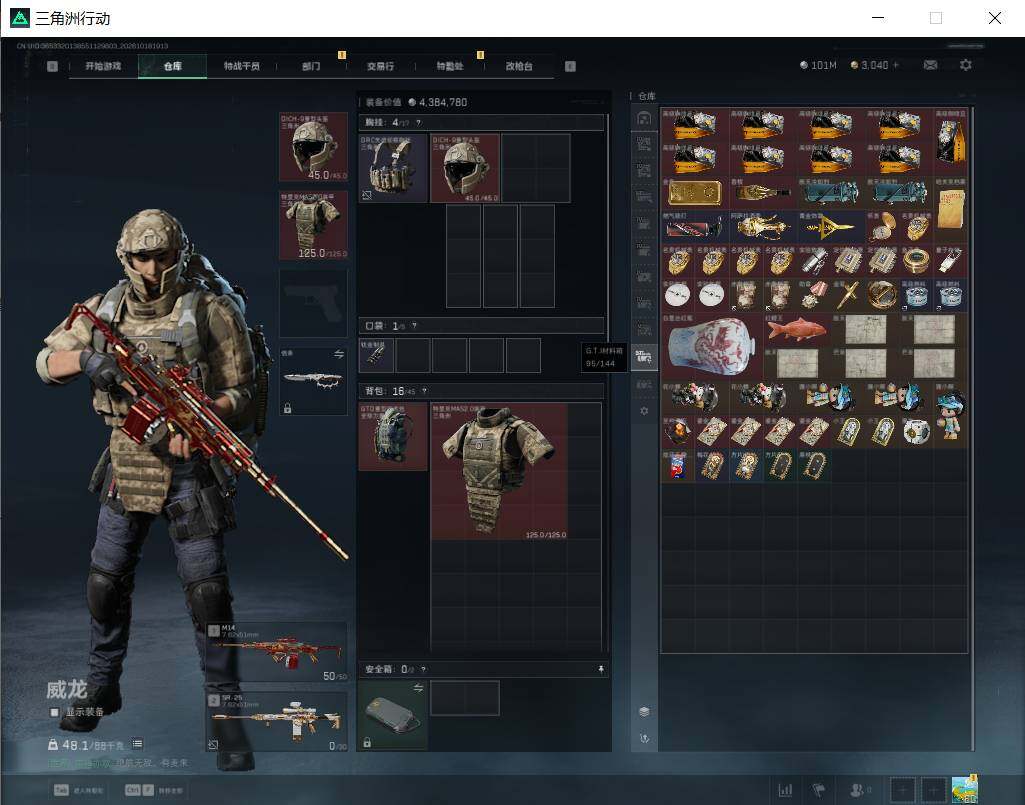This screenshot has width=1025, height=805.
Task: Open the weight details list icon
Action: click(x=137, y=744)
